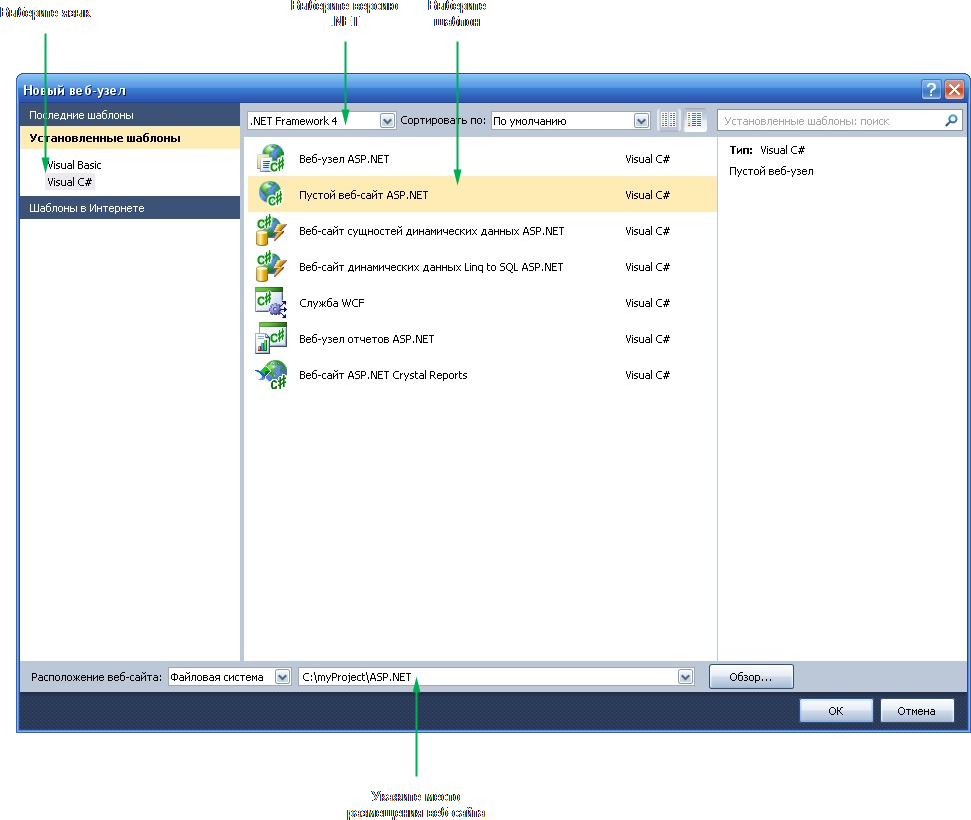971x820 pixels.
Task: Click Visual C# label in Служба WCF row
Action: [647, 303]
